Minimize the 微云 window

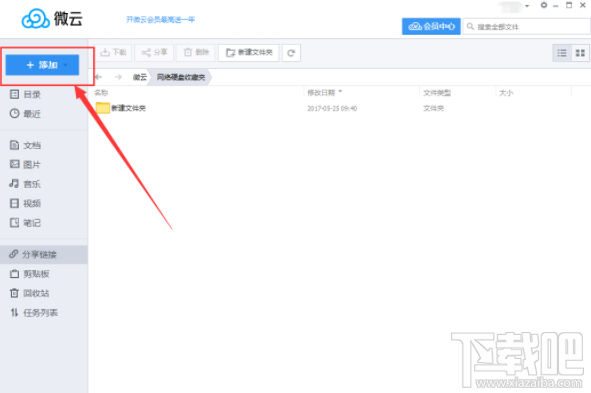(x=556, y=6)
